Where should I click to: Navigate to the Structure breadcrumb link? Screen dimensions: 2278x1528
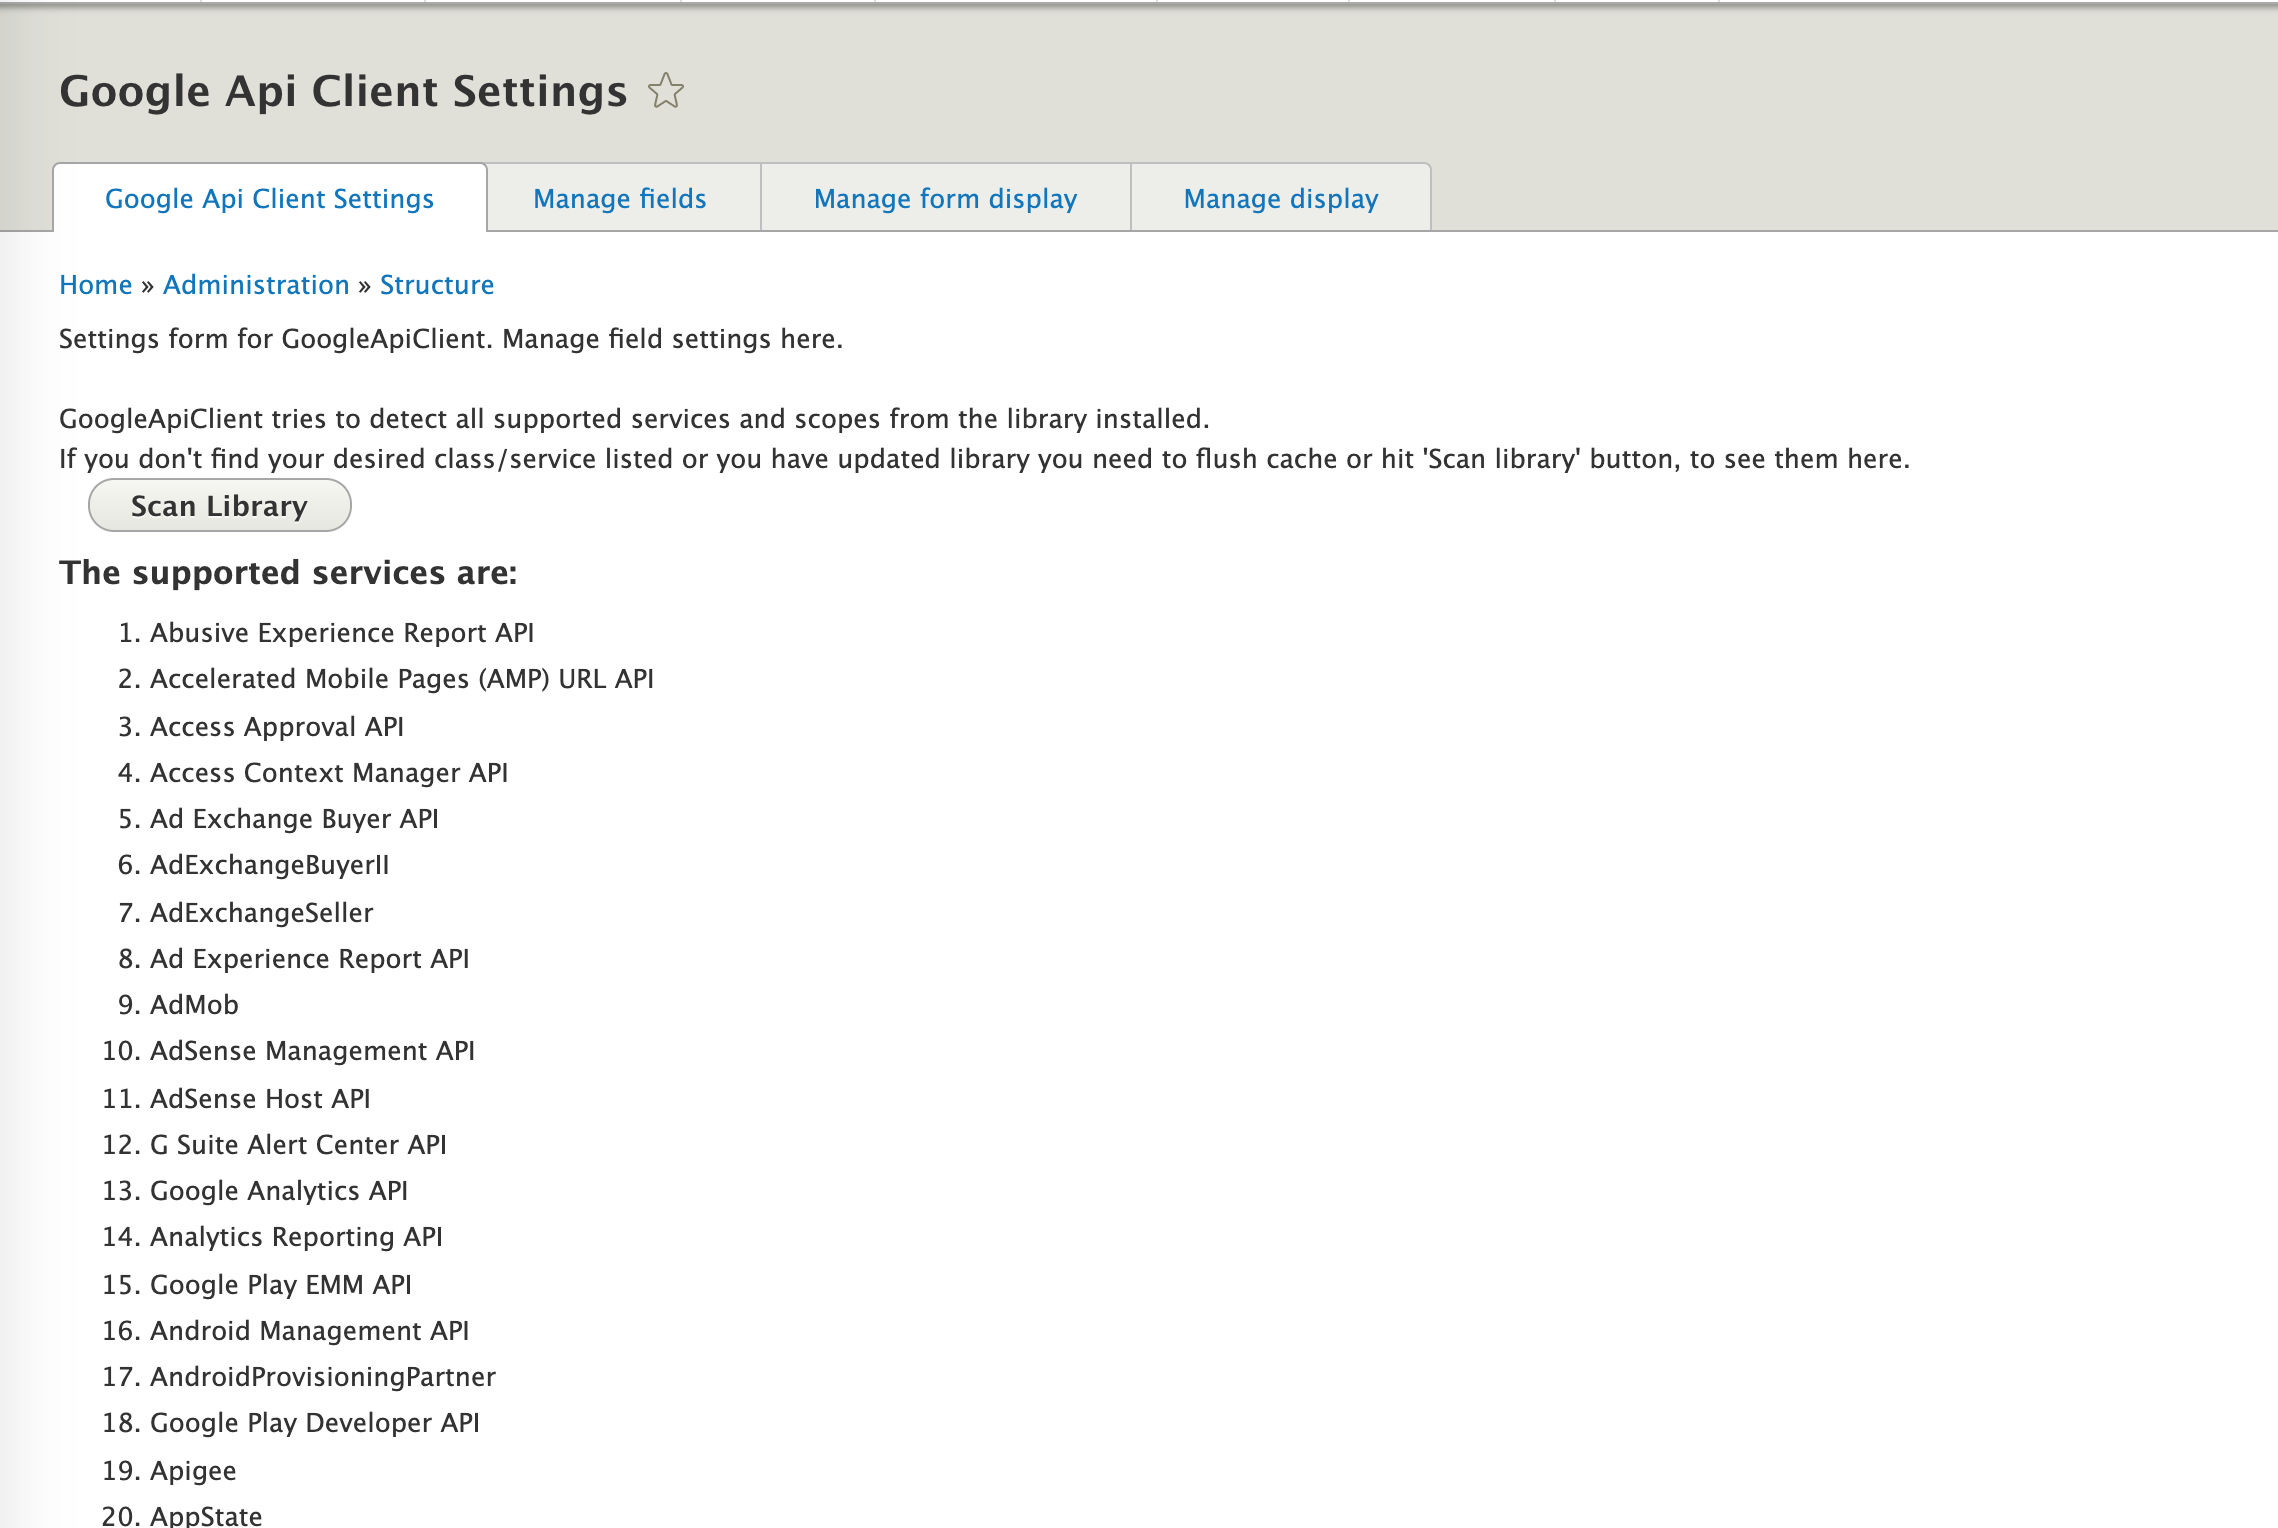click(437, 285)
